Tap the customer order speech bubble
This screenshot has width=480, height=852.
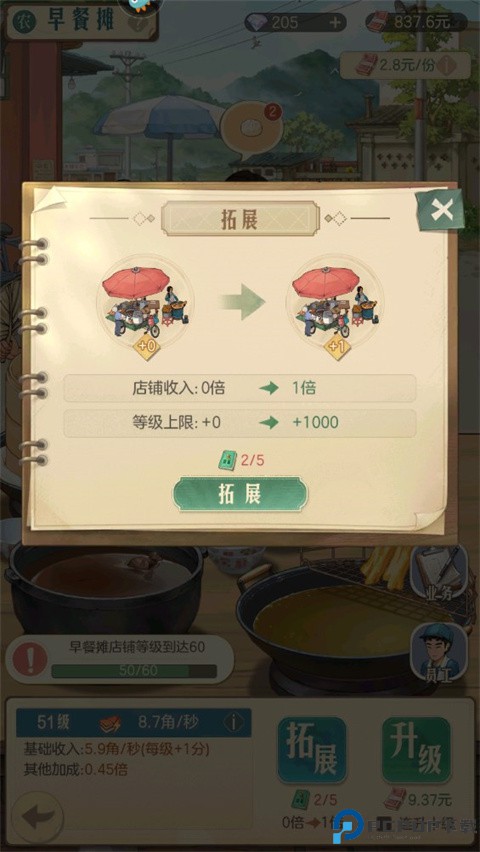pos(251,128)
